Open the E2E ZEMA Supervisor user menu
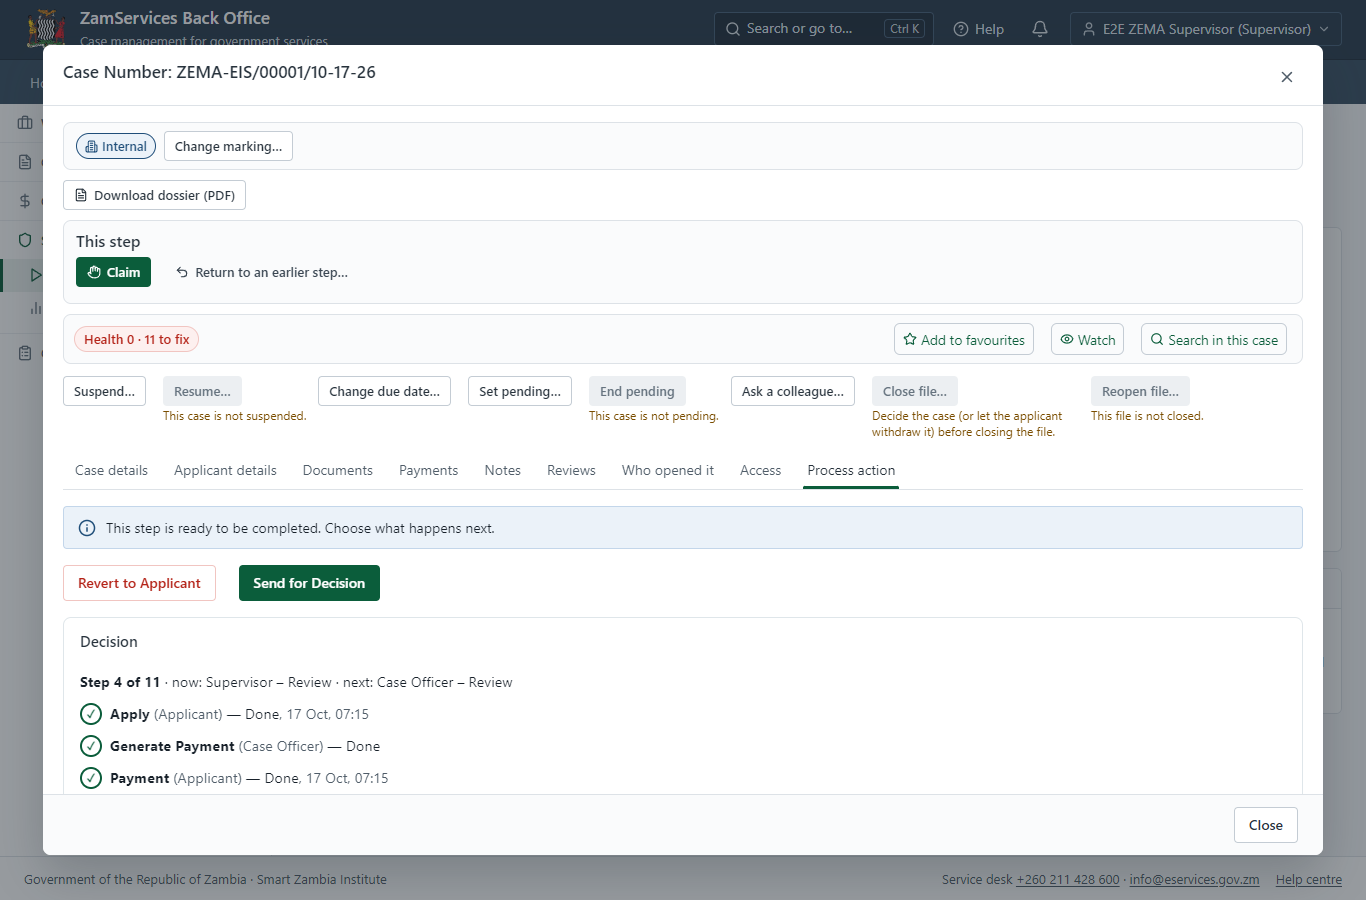This screenshot has height=900, width=1366. 1205,29
